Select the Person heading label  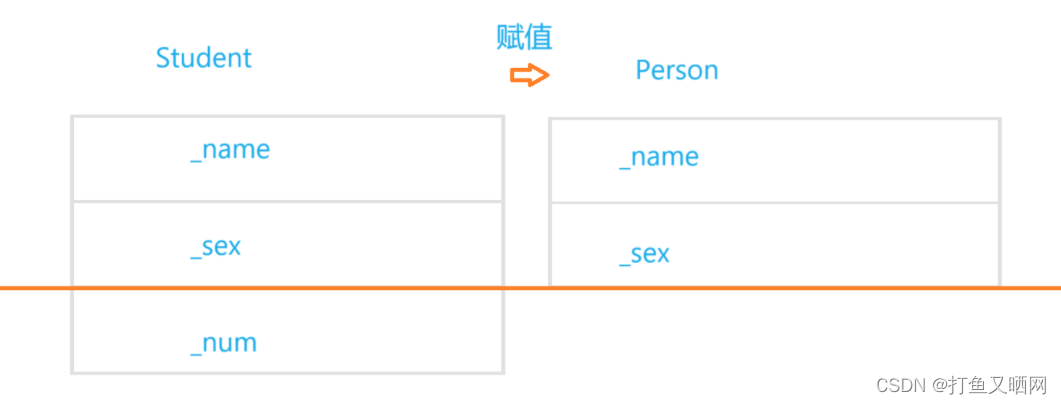tap(677, 70)
